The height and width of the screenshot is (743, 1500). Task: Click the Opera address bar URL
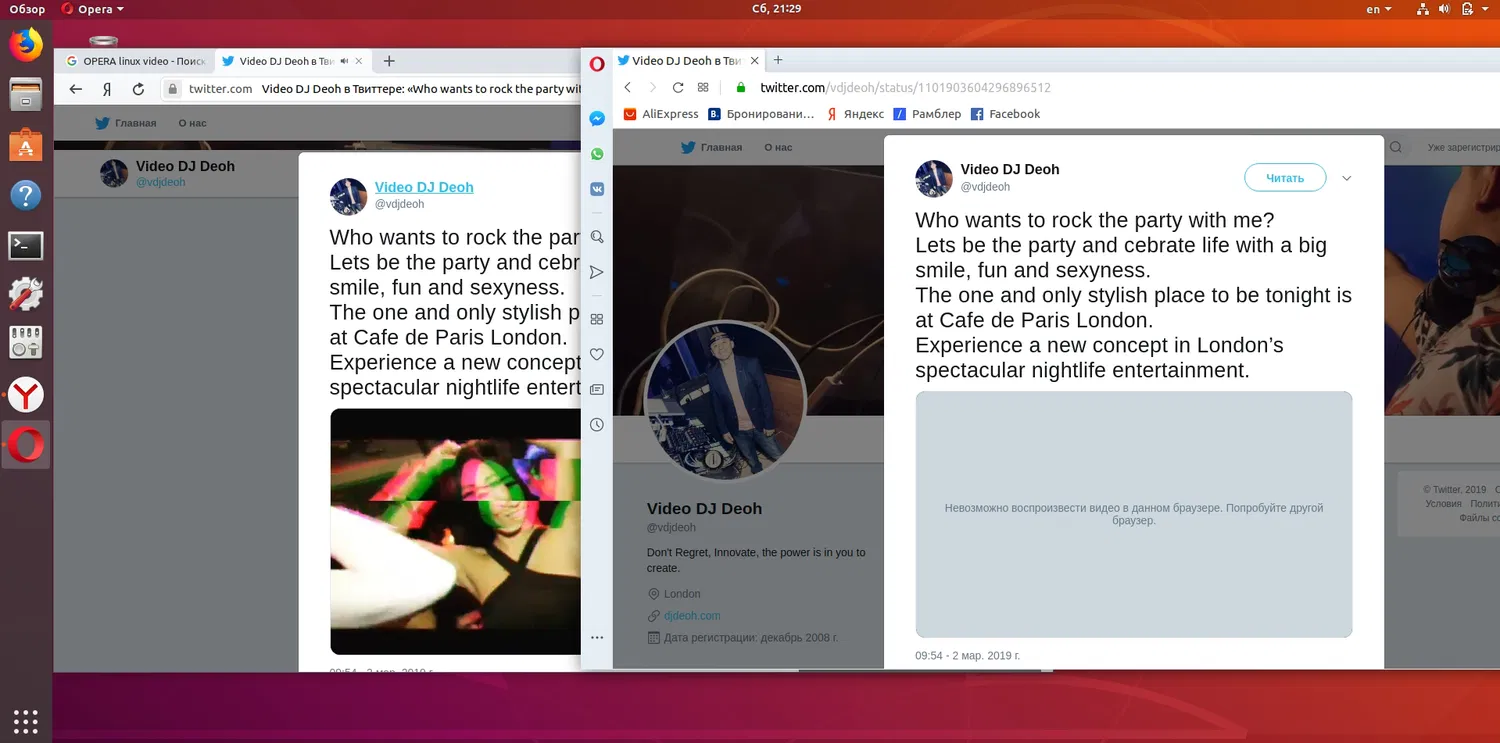pyautogui.click(x=905, y=88)
